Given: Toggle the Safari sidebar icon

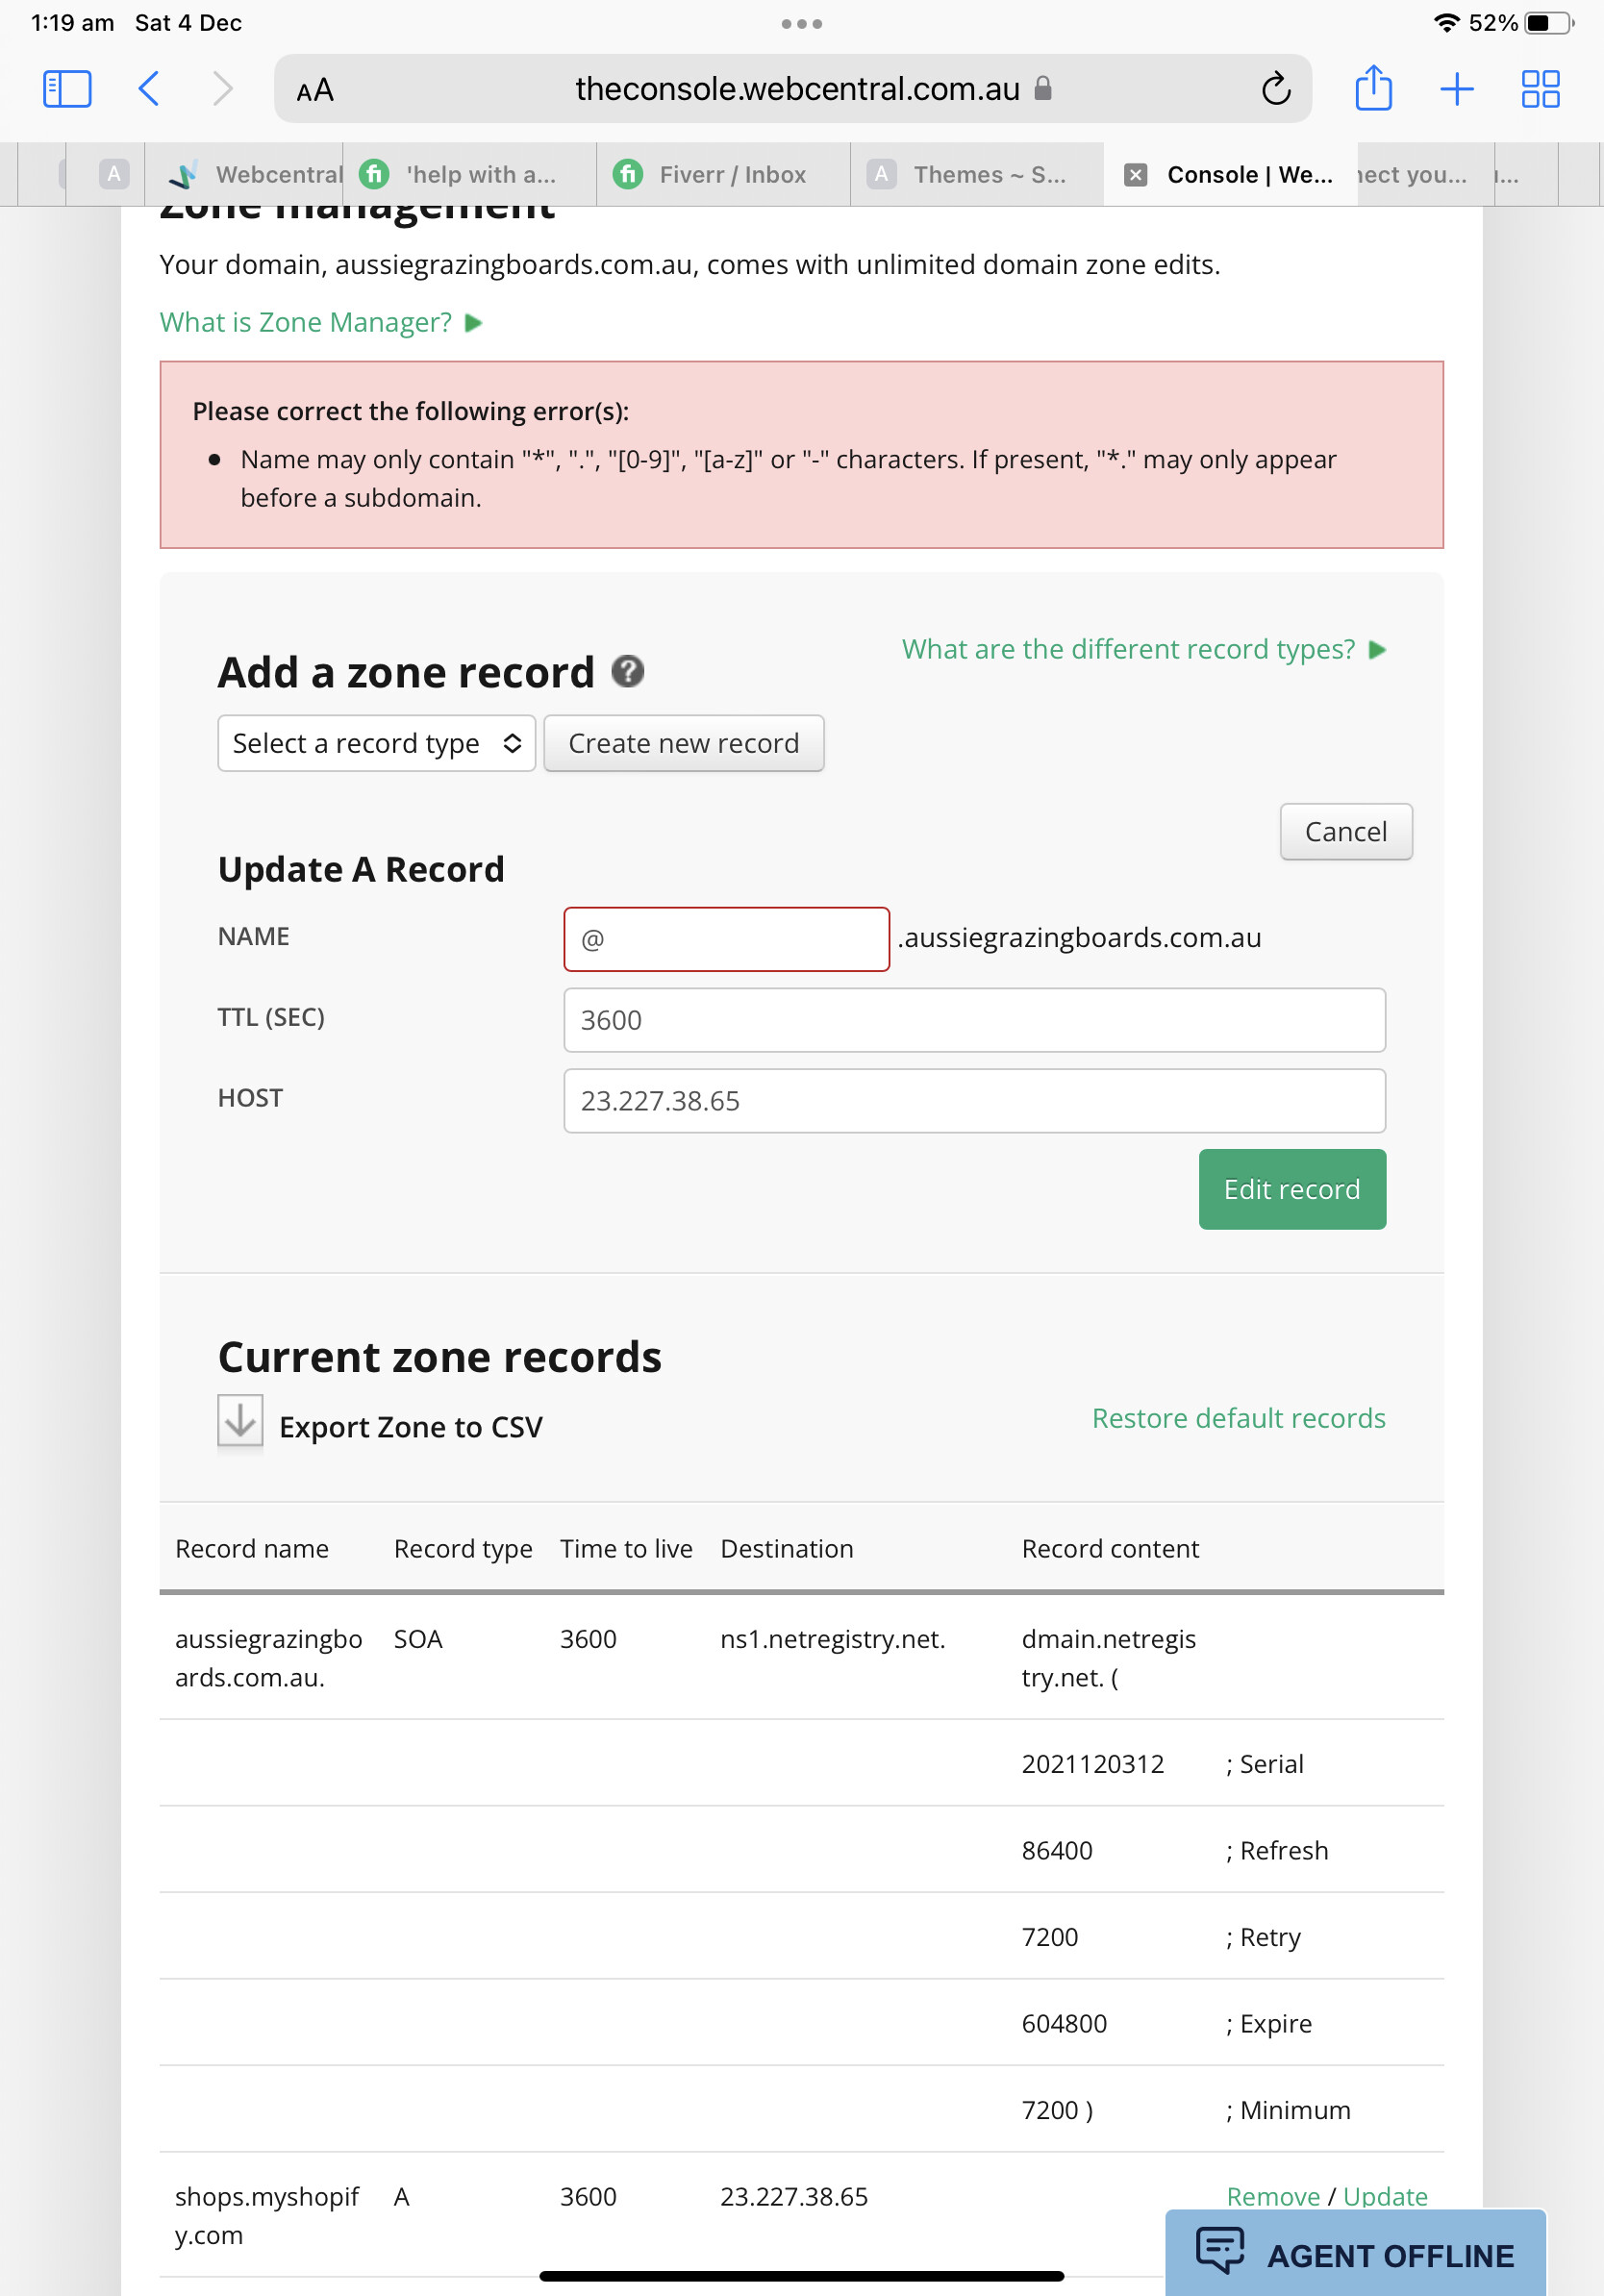Looking at the screenshot, I should tap(67, 89).
